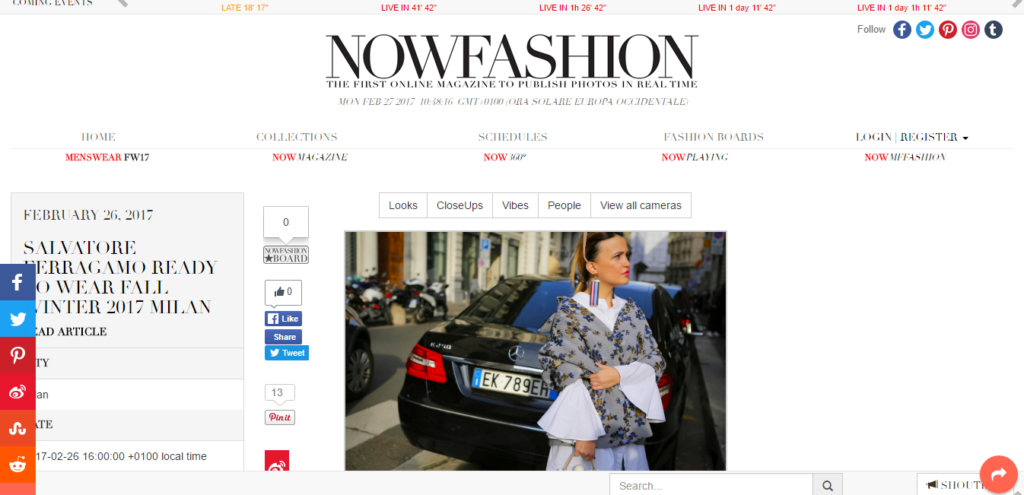This screenshot has height=495, width=1024.
Task: Click the Facebook Like button
Action: 283,319
